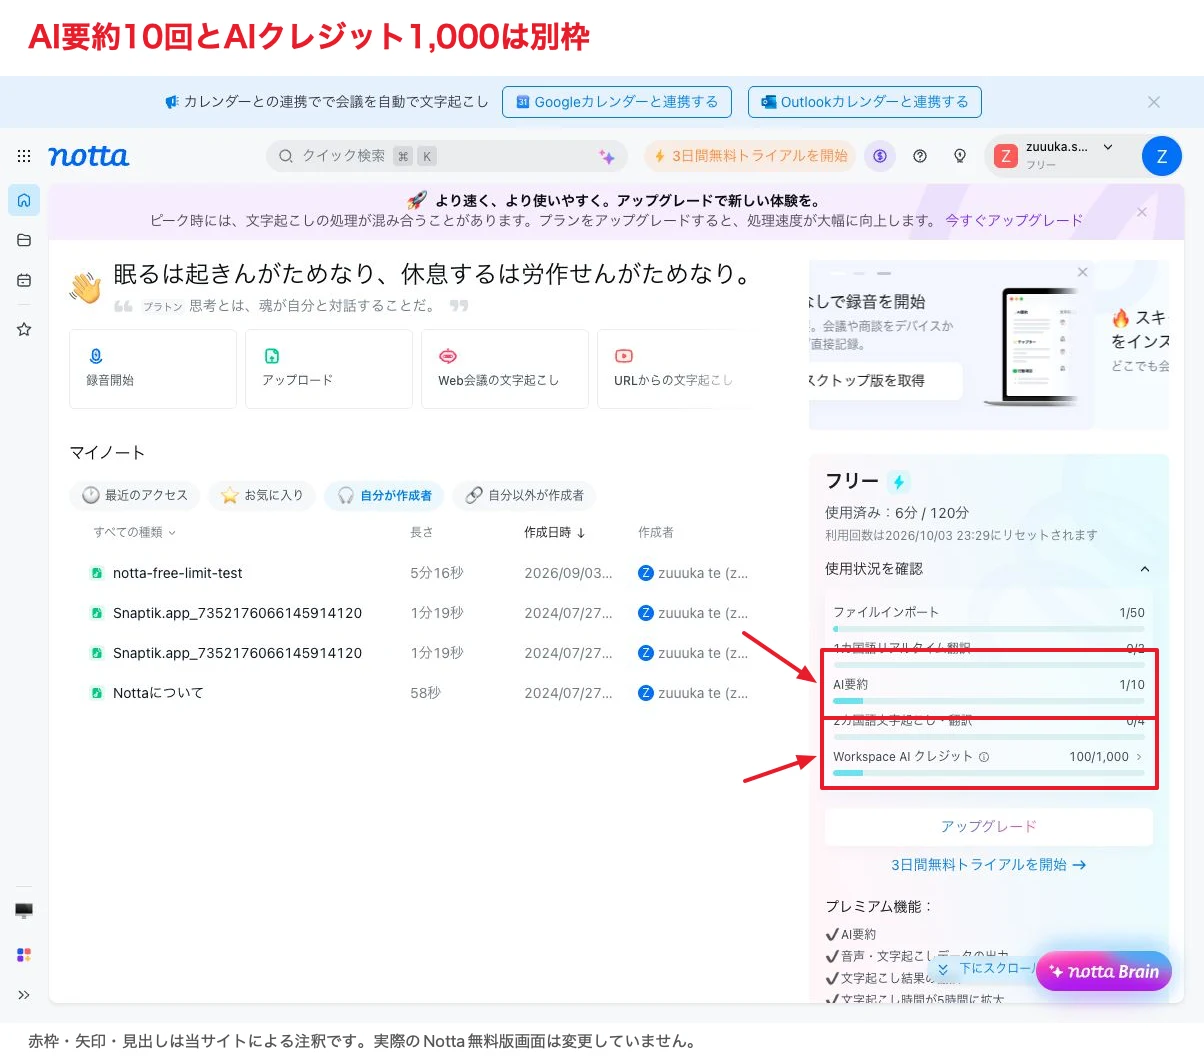Viewport: 1204px width, 1061px height.
Task: Click the Web会議の文字起こし card
Action: click(505, 369)
